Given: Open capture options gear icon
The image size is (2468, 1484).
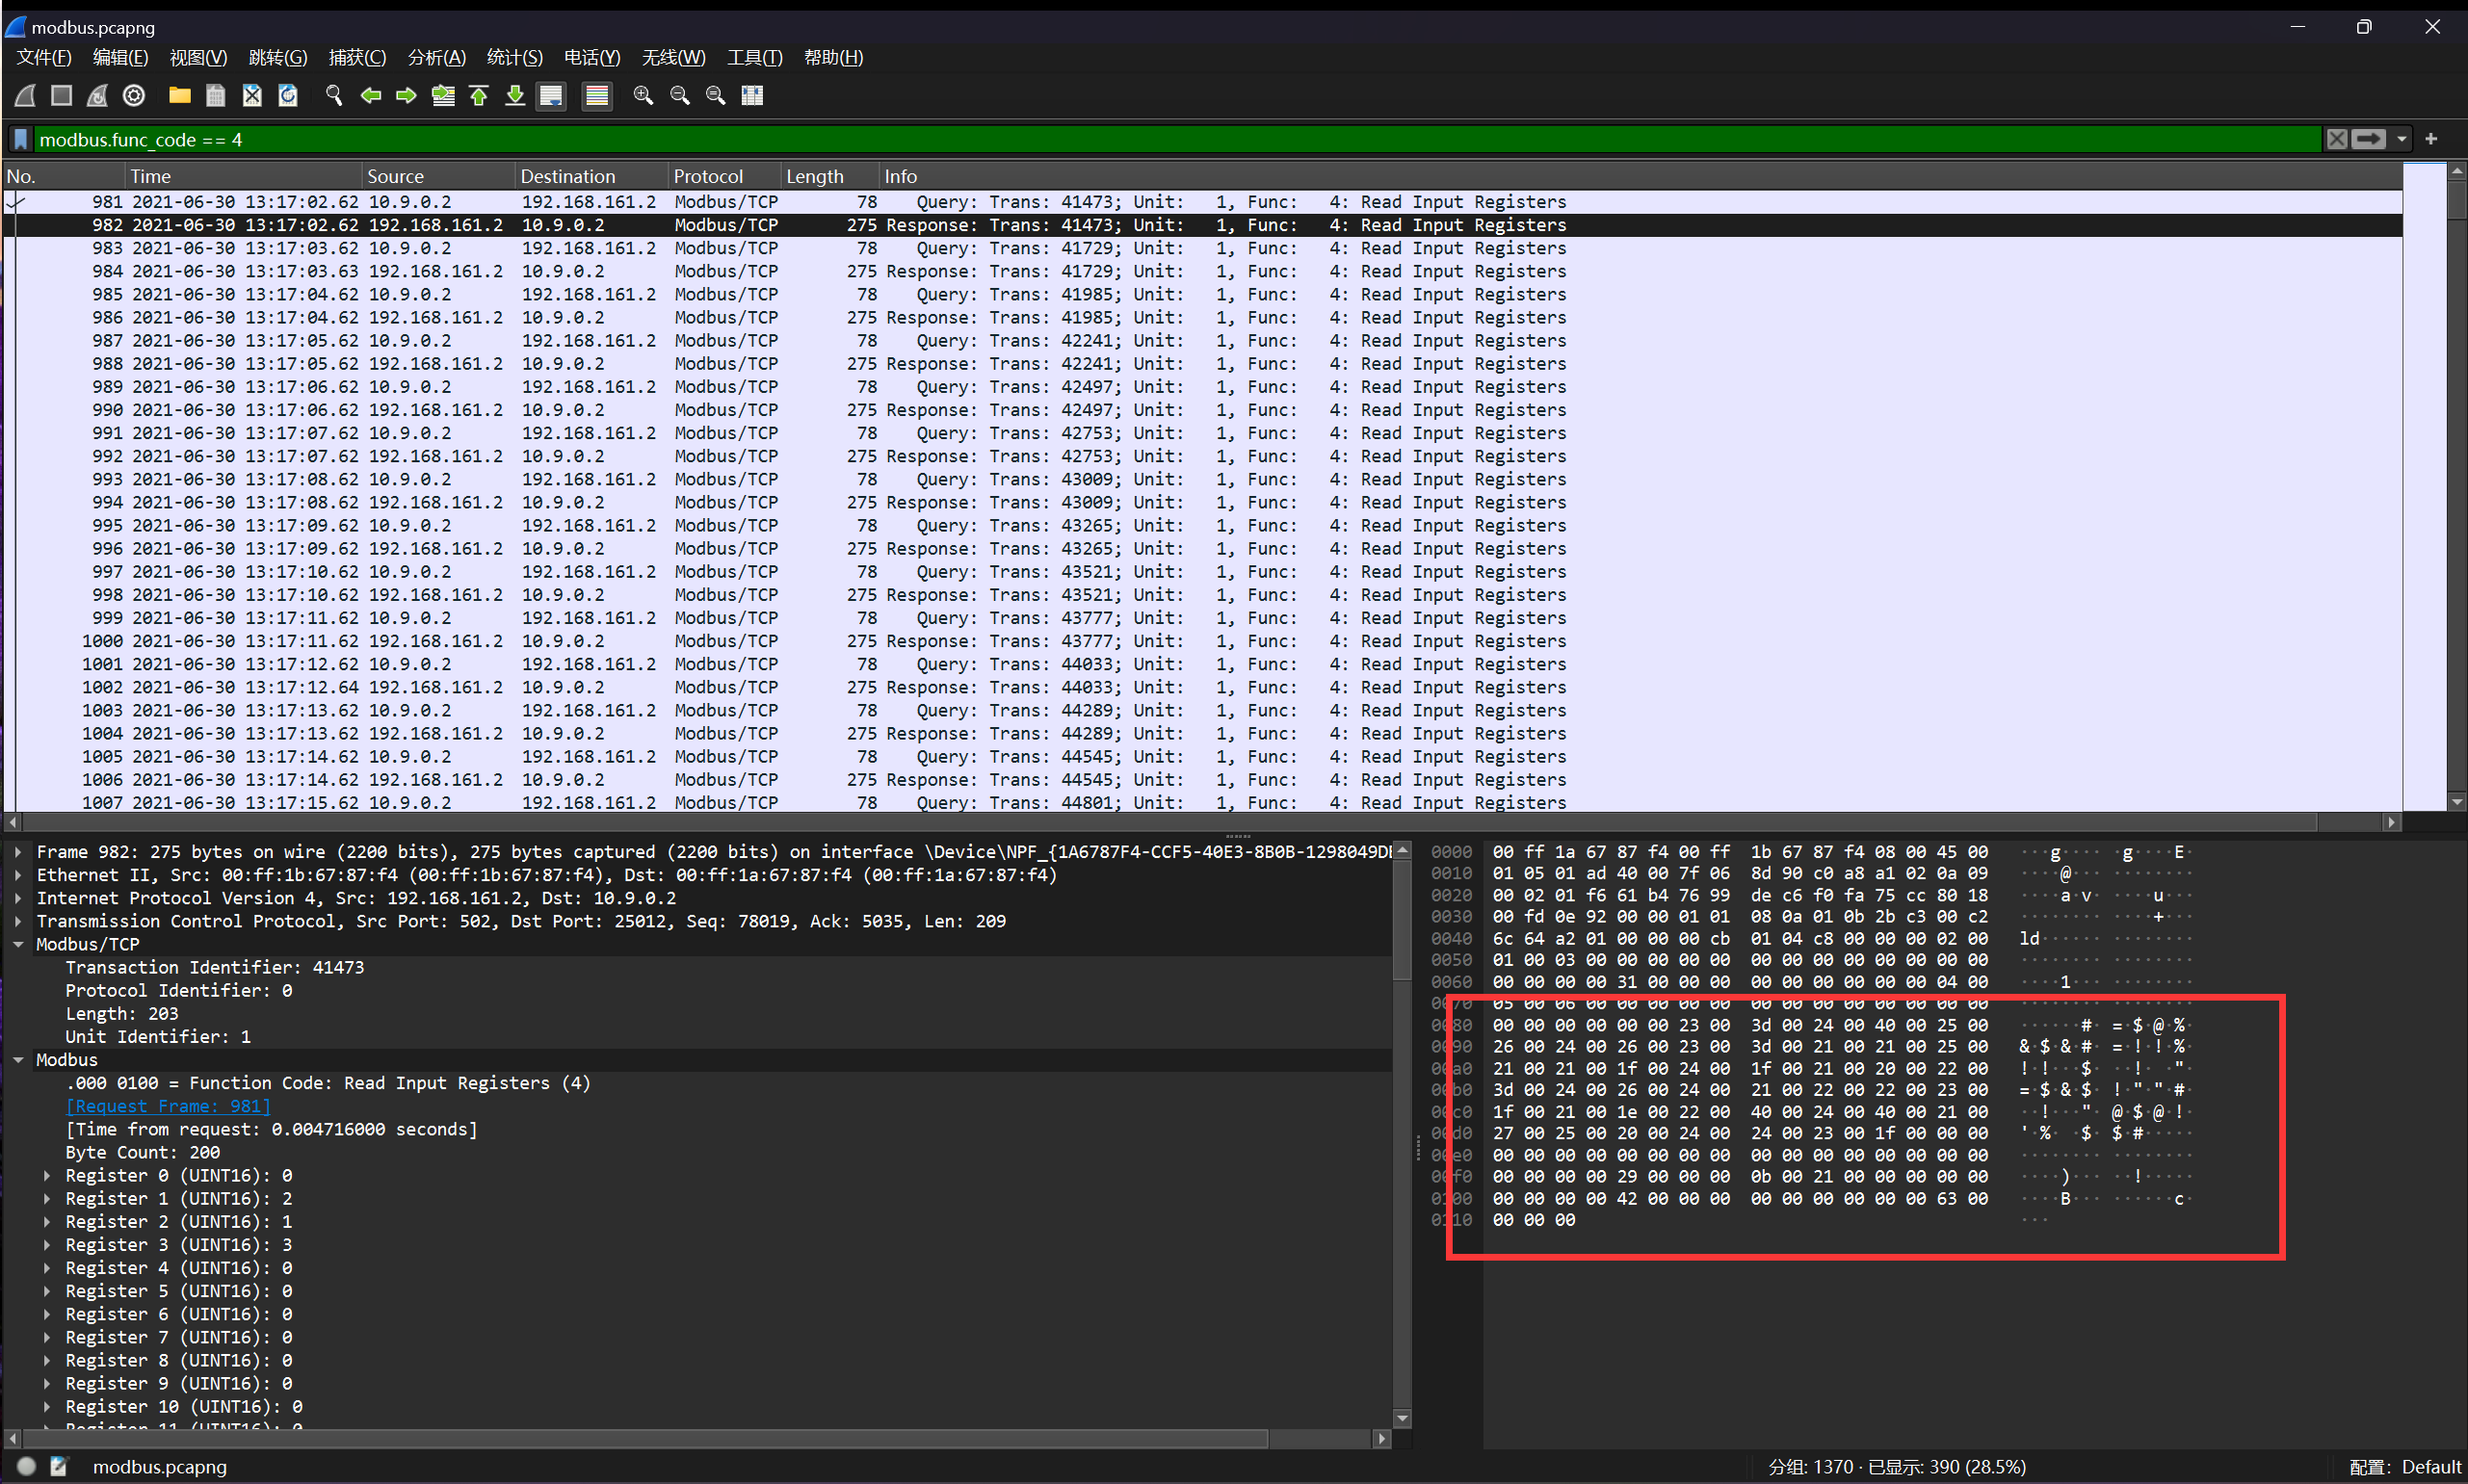Looking at the screenshot, I should click(134, 96).
